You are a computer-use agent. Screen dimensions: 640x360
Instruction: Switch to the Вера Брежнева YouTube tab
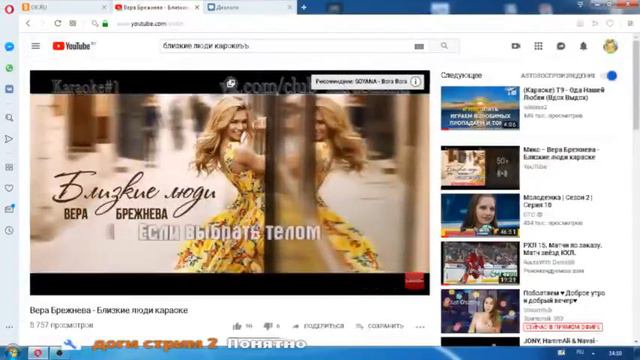(156, 7)
